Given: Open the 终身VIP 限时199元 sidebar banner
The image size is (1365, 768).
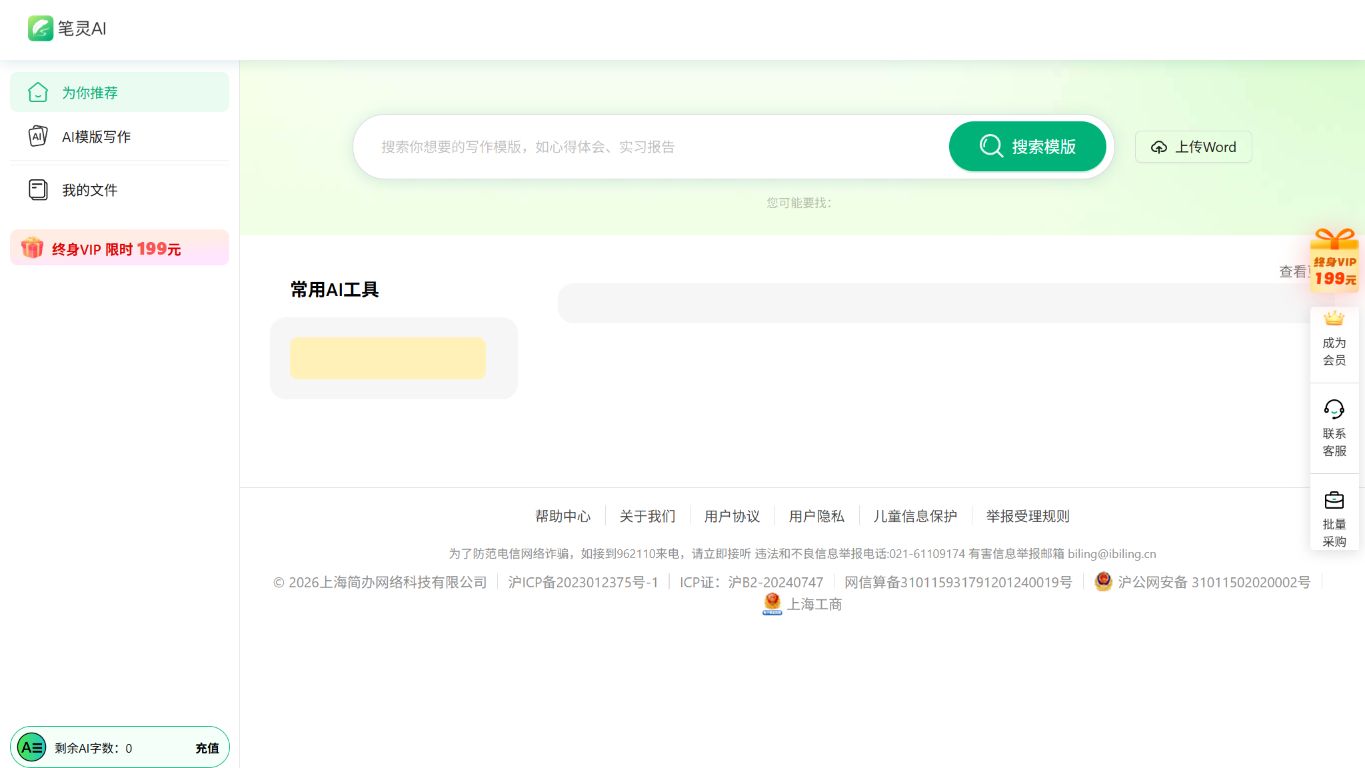Looking at the screenshot, I should point(119,248).
